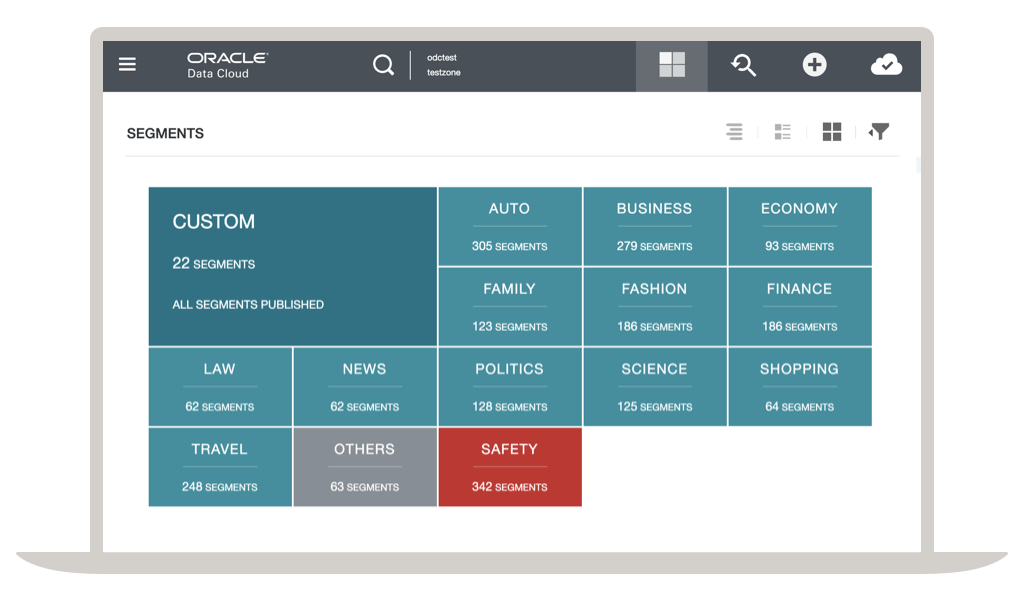Click 'ALL SEGMENTS PUBLISHED' text
The height and width of the screenshot is (600, 1024).
point(248,304)
